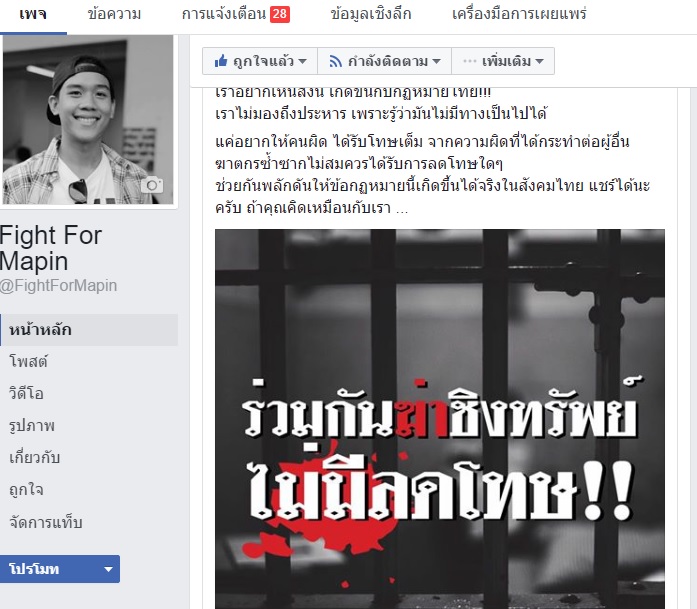
Task: Open the prison bars post image
Action: click(x=440, y=419)
